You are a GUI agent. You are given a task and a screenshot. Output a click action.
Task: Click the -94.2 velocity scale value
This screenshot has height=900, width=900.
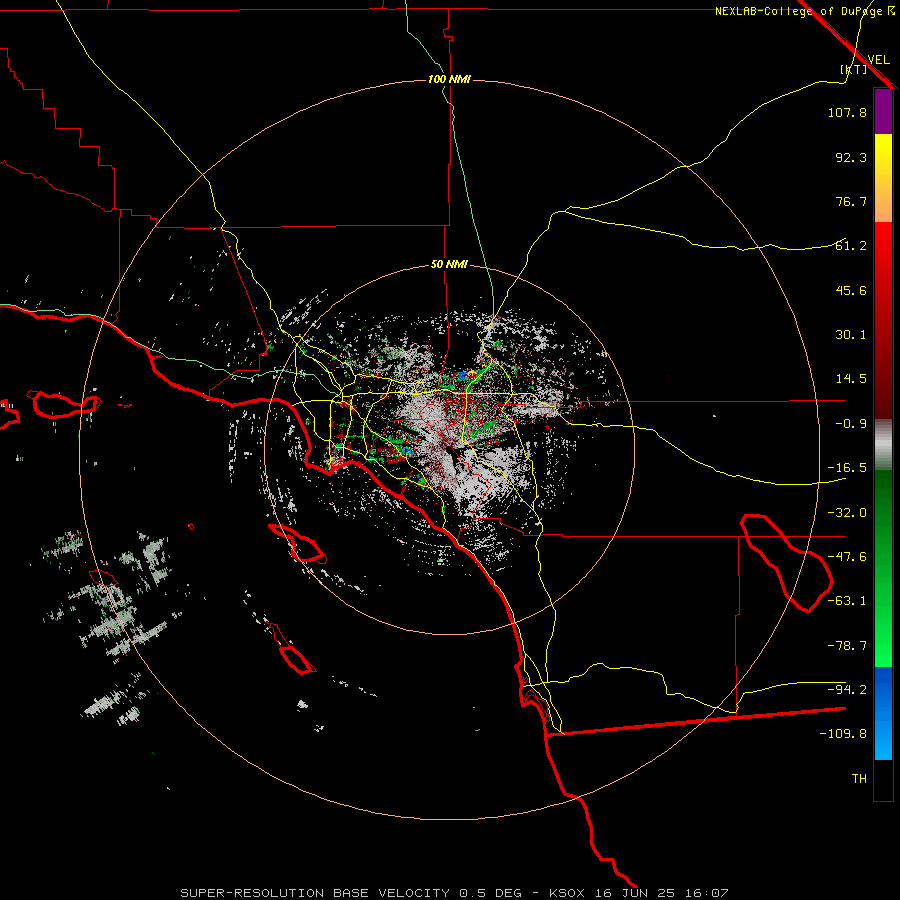coord(847,690)
